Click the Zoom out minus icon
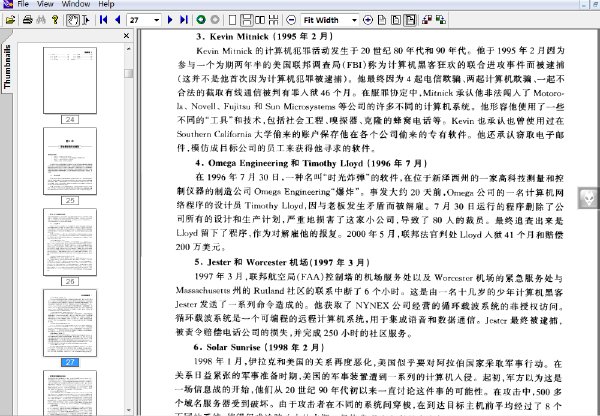This screenshot has width=600, height=416. (x=291, y=20)
